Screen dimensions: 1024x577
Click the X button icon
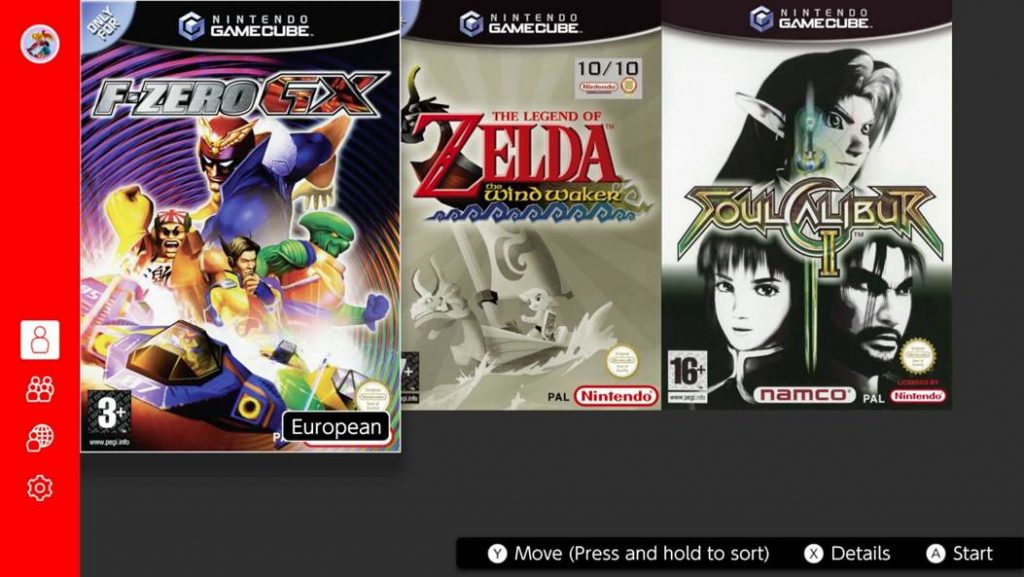point(814,554)
